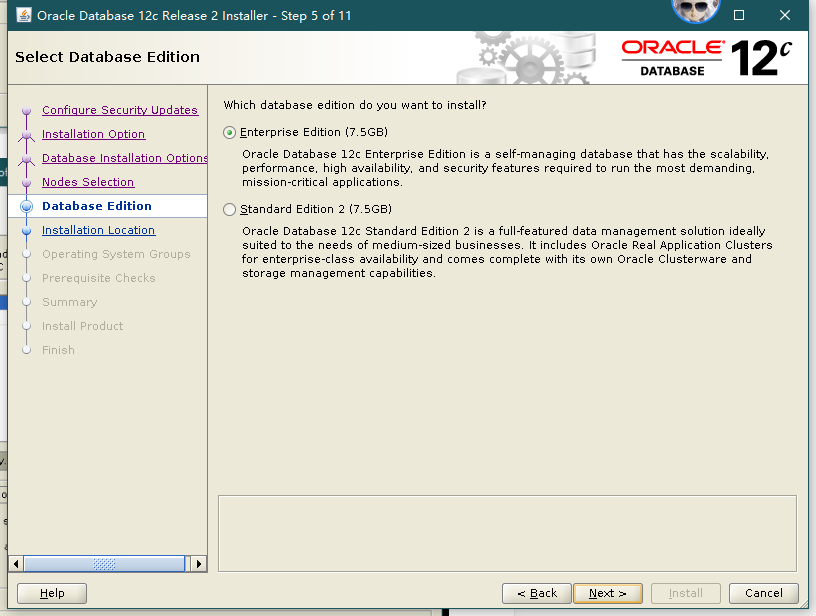Screen dimensions: 816x616
Task: Open Configure Security Updates step
Action: pyautogui.click(x=120, y=110)
